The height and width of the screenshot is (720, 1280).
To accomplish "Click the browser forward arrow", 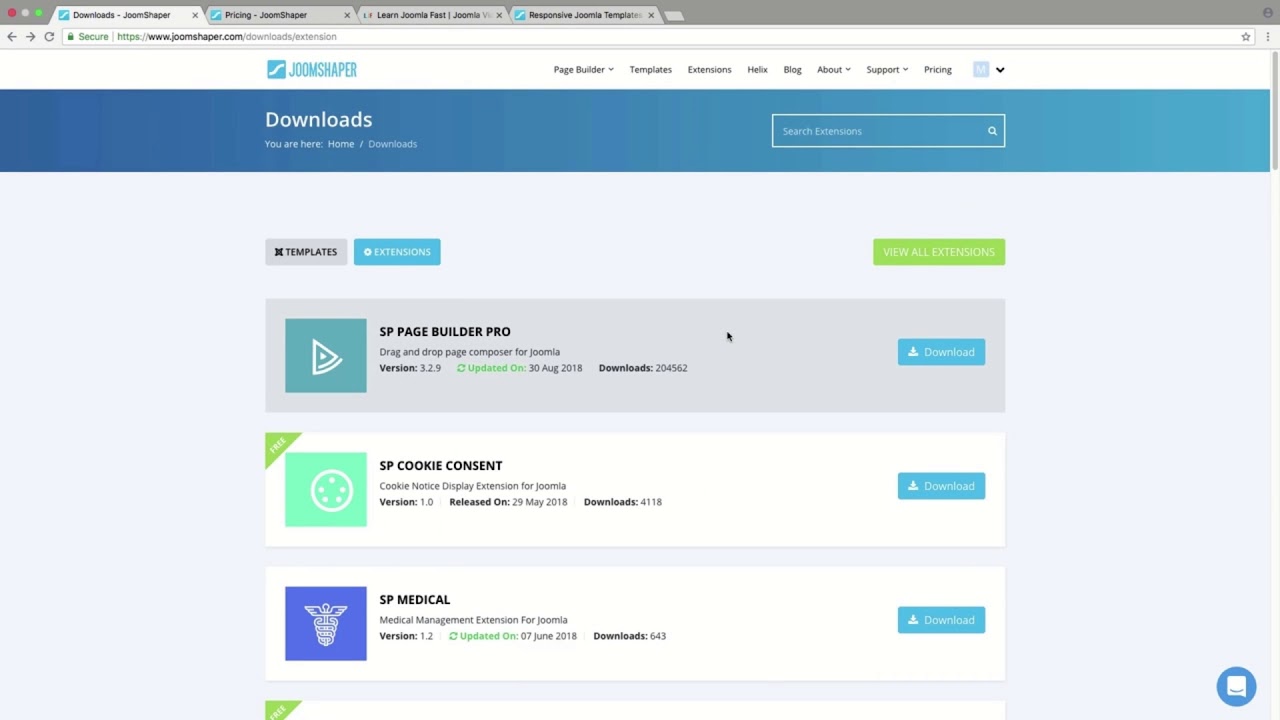I will 30,36.
